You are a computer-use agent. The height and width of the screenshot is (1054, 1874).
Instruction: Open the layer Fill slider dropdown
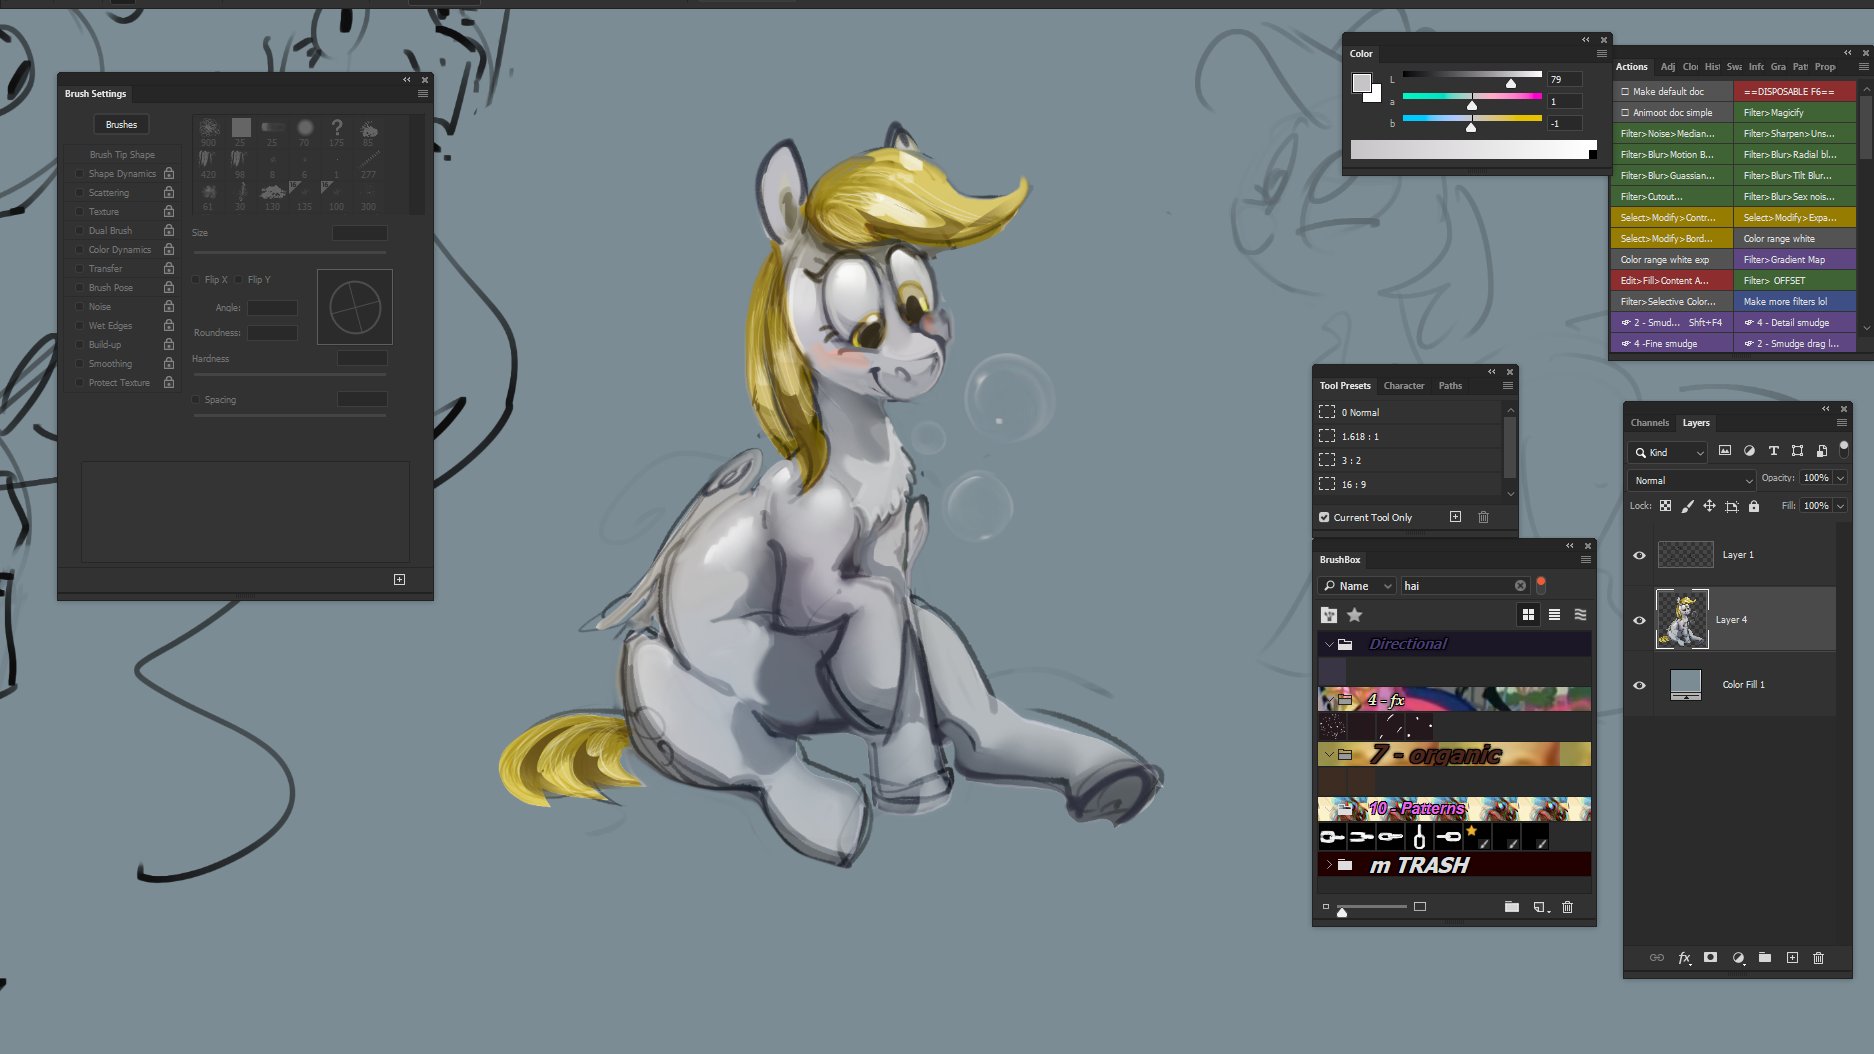pyautogui.click(x=1840, y=506)
